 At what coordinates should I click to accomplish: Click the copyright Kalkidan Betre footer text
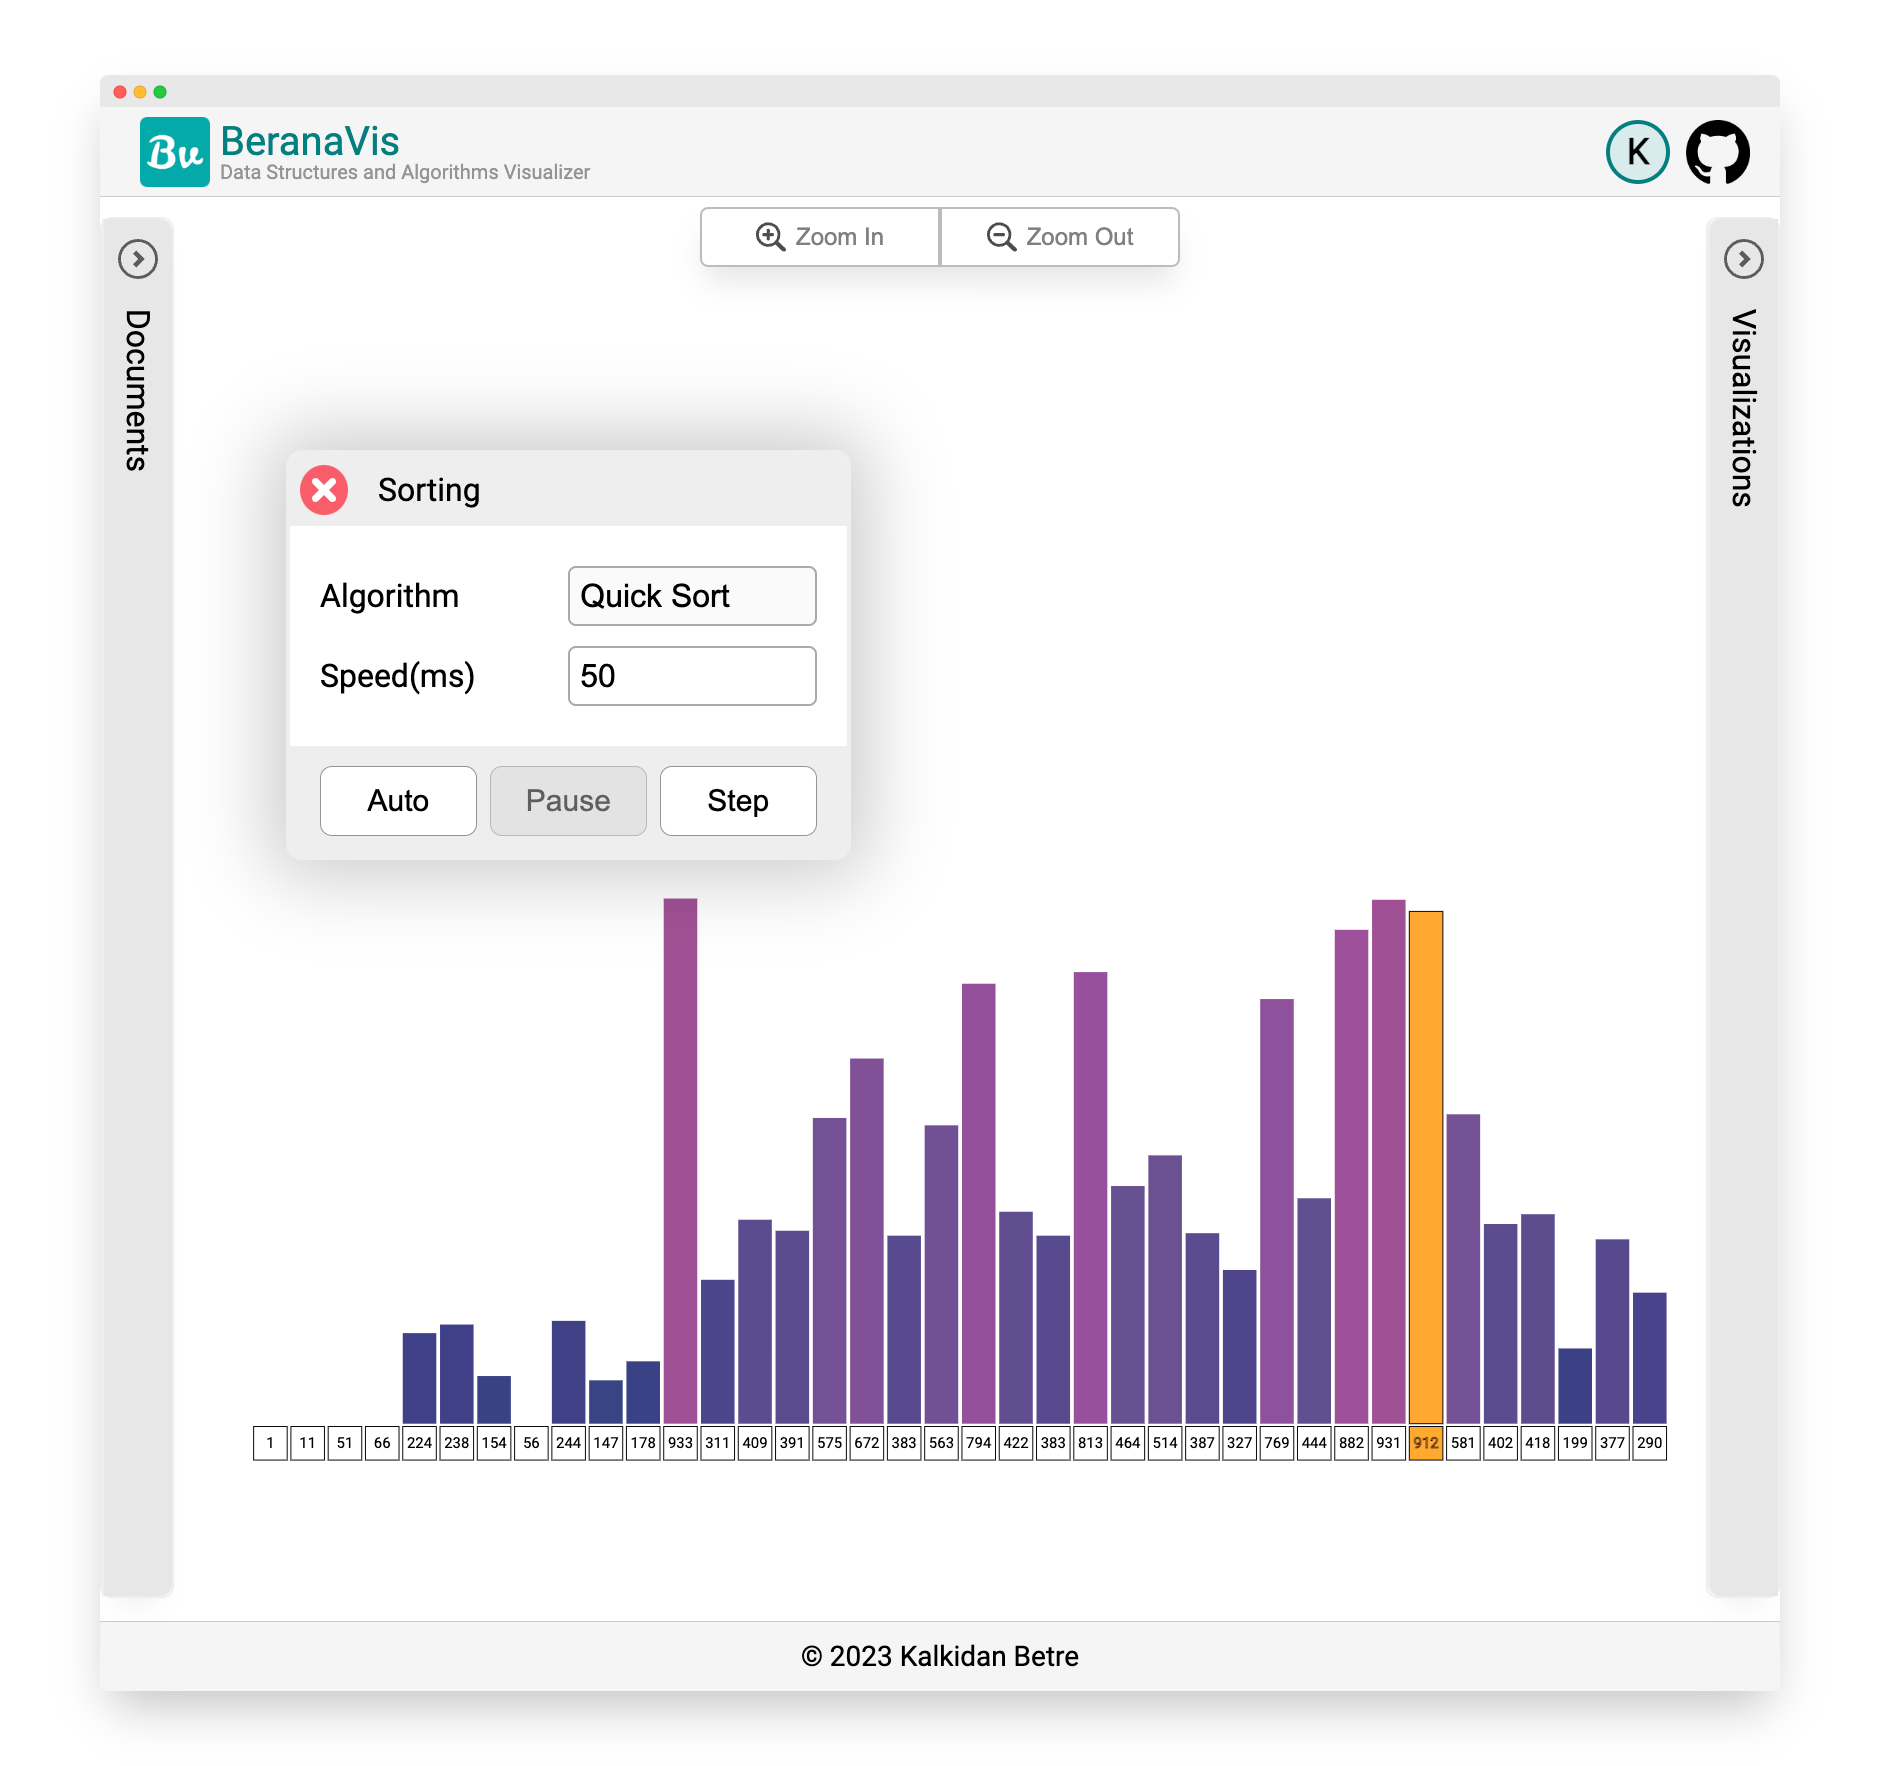pyautogui.click(x=940, y=1656)
